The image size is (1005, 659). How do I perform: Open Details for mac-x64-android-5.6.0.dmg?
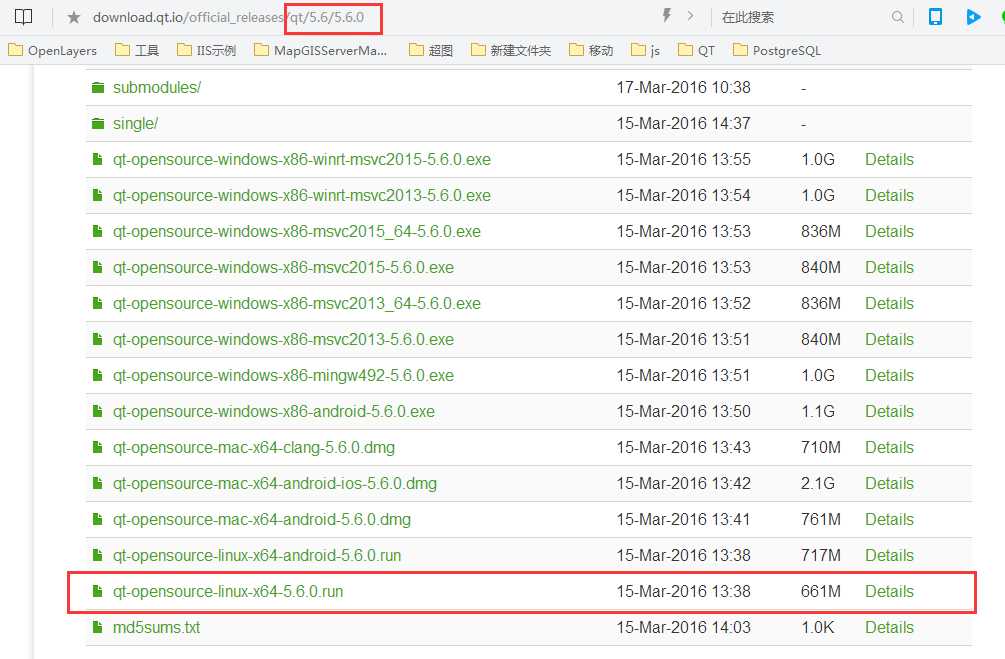click(889, 519)
